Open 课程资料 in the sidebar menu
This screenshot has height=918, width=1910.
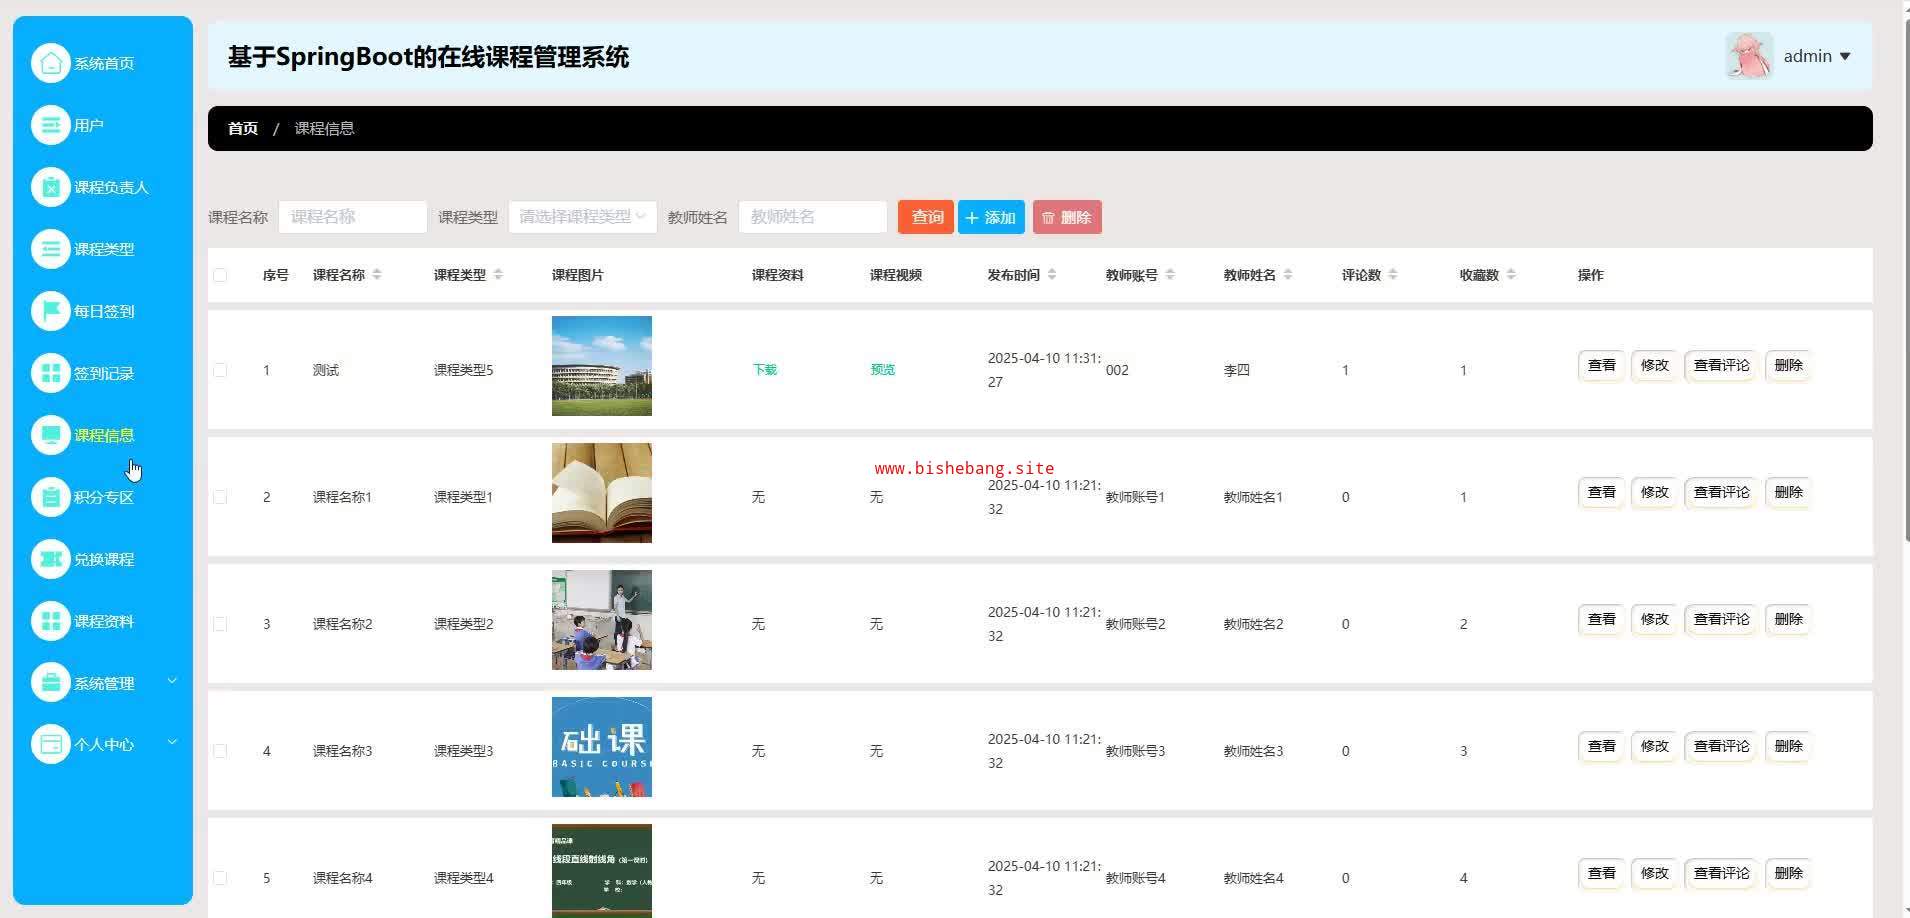(x=103, y=621)
